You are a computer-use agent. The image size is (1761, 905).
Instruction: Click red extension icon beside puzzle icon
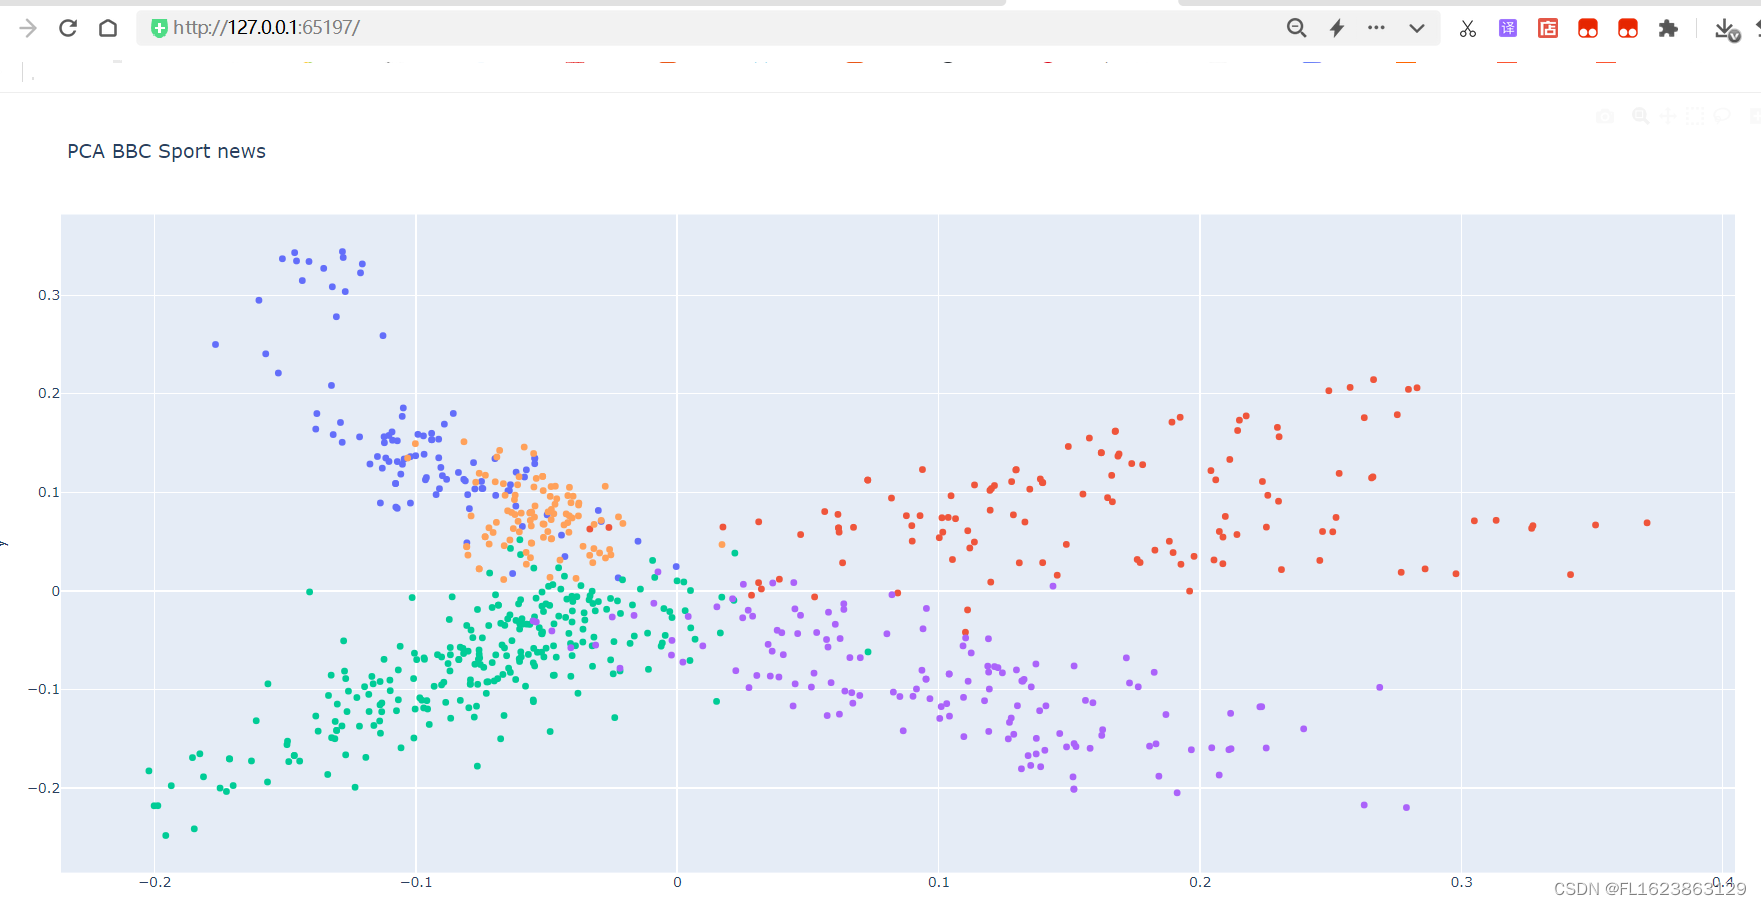click(x=1628, y=28)
